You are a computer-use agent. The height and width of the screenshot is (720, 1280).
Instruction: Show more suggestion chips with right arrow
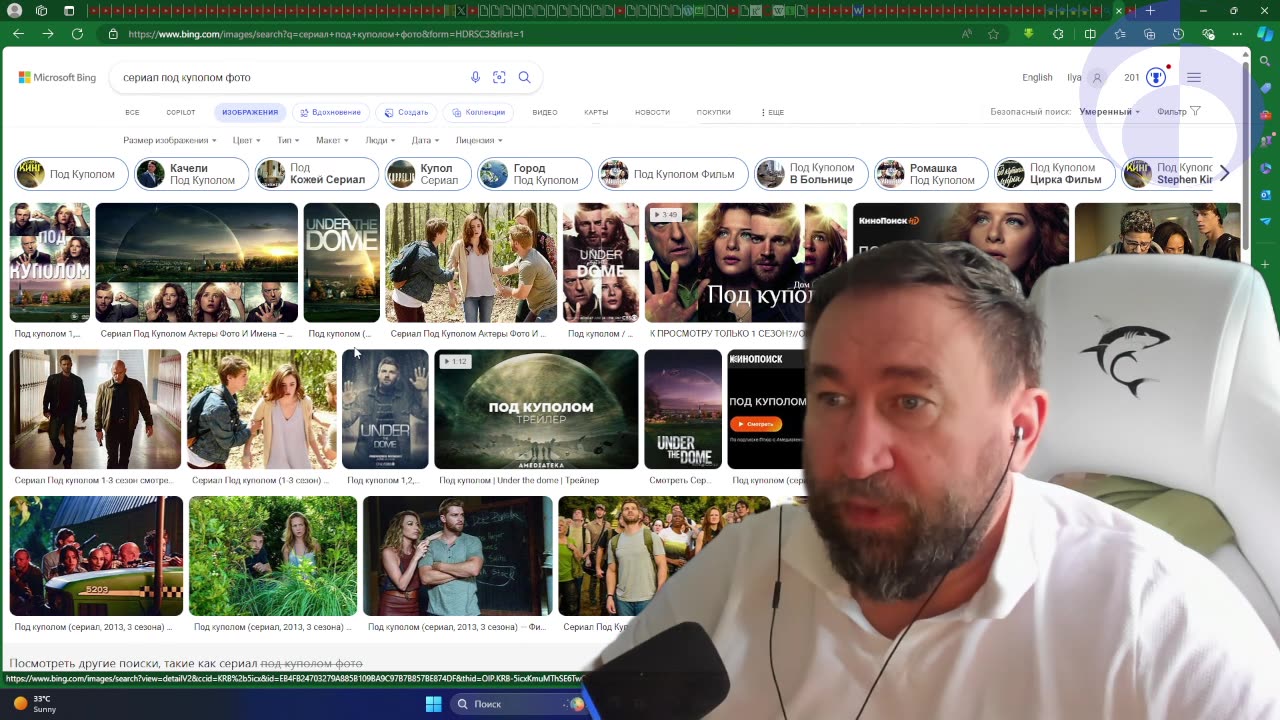tap(1224, 174)
